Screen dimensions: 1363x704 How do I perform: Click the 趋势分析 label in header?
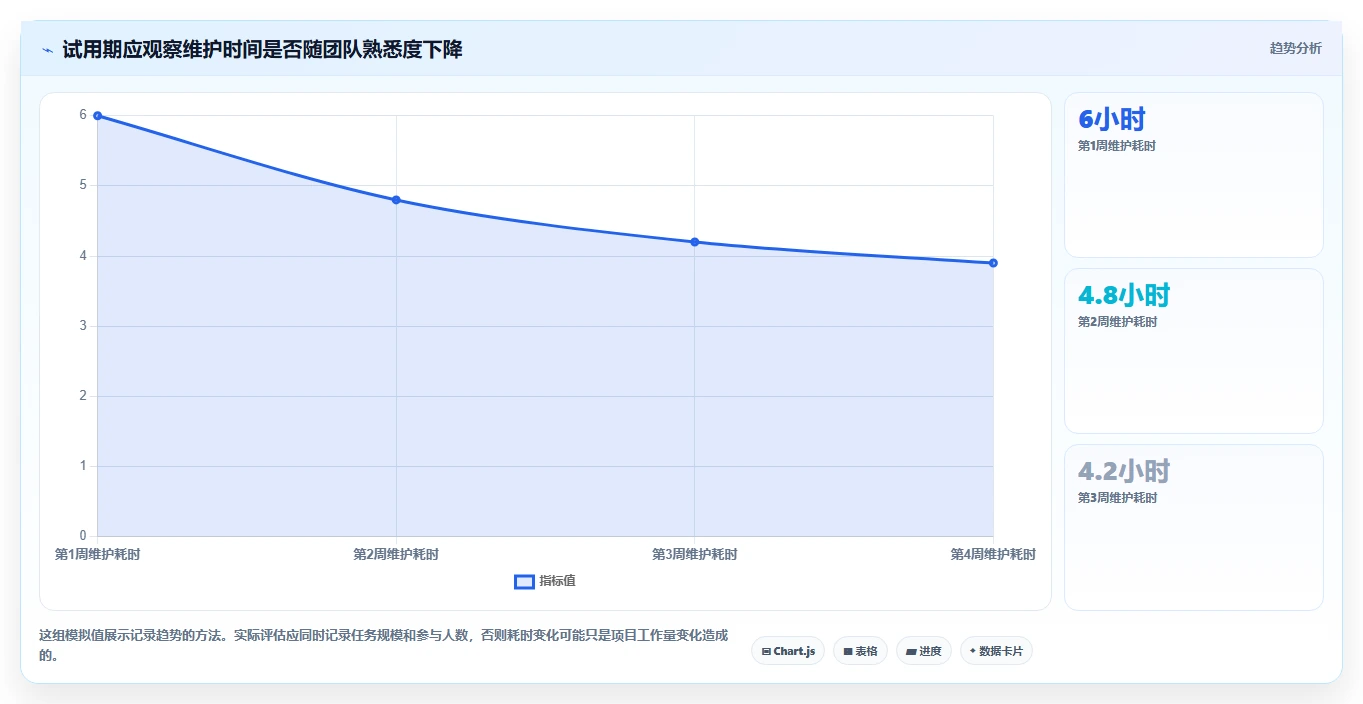(1295, 48)
